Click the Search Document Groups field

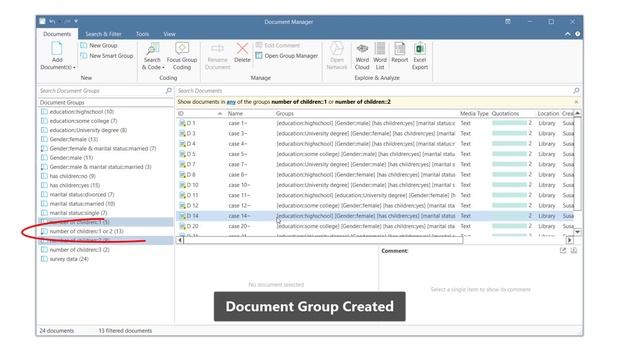point(102,91)
